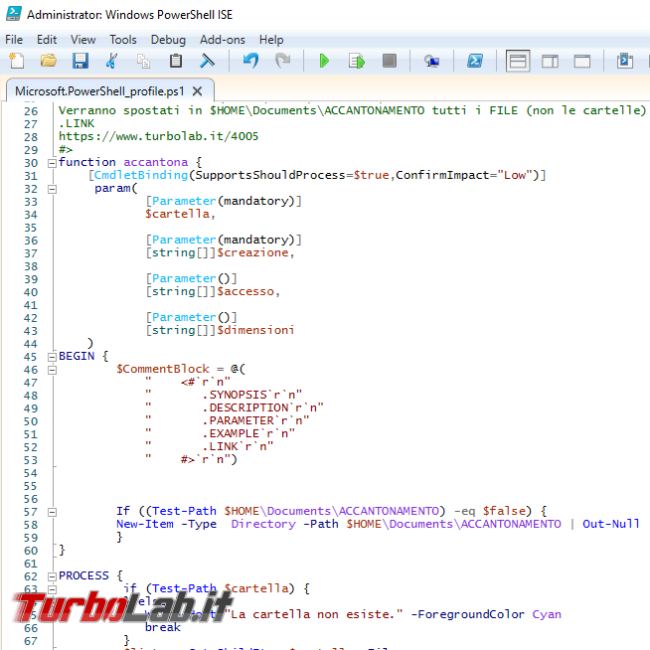Open New Remote PowerShell Tab icon
Screen dimensions: 650x650
432,61
